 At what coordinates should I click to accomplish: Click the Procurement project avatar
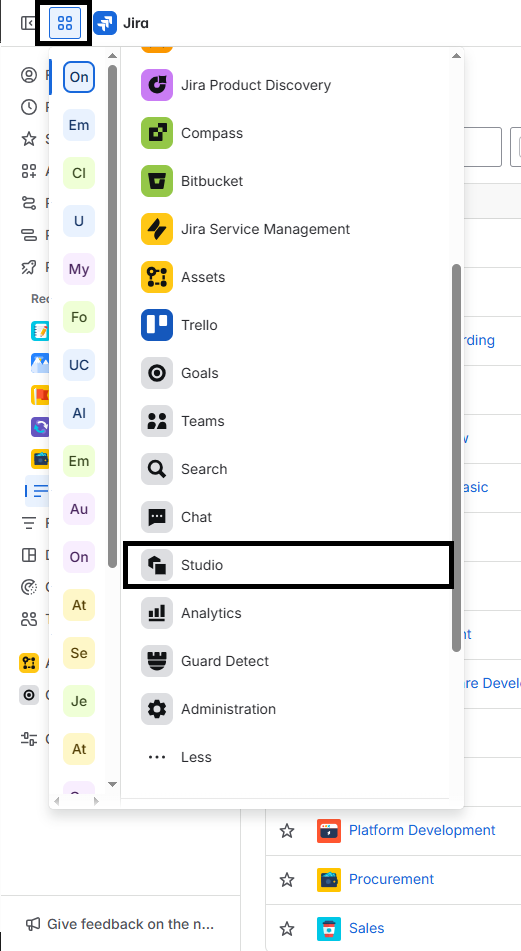329,879
